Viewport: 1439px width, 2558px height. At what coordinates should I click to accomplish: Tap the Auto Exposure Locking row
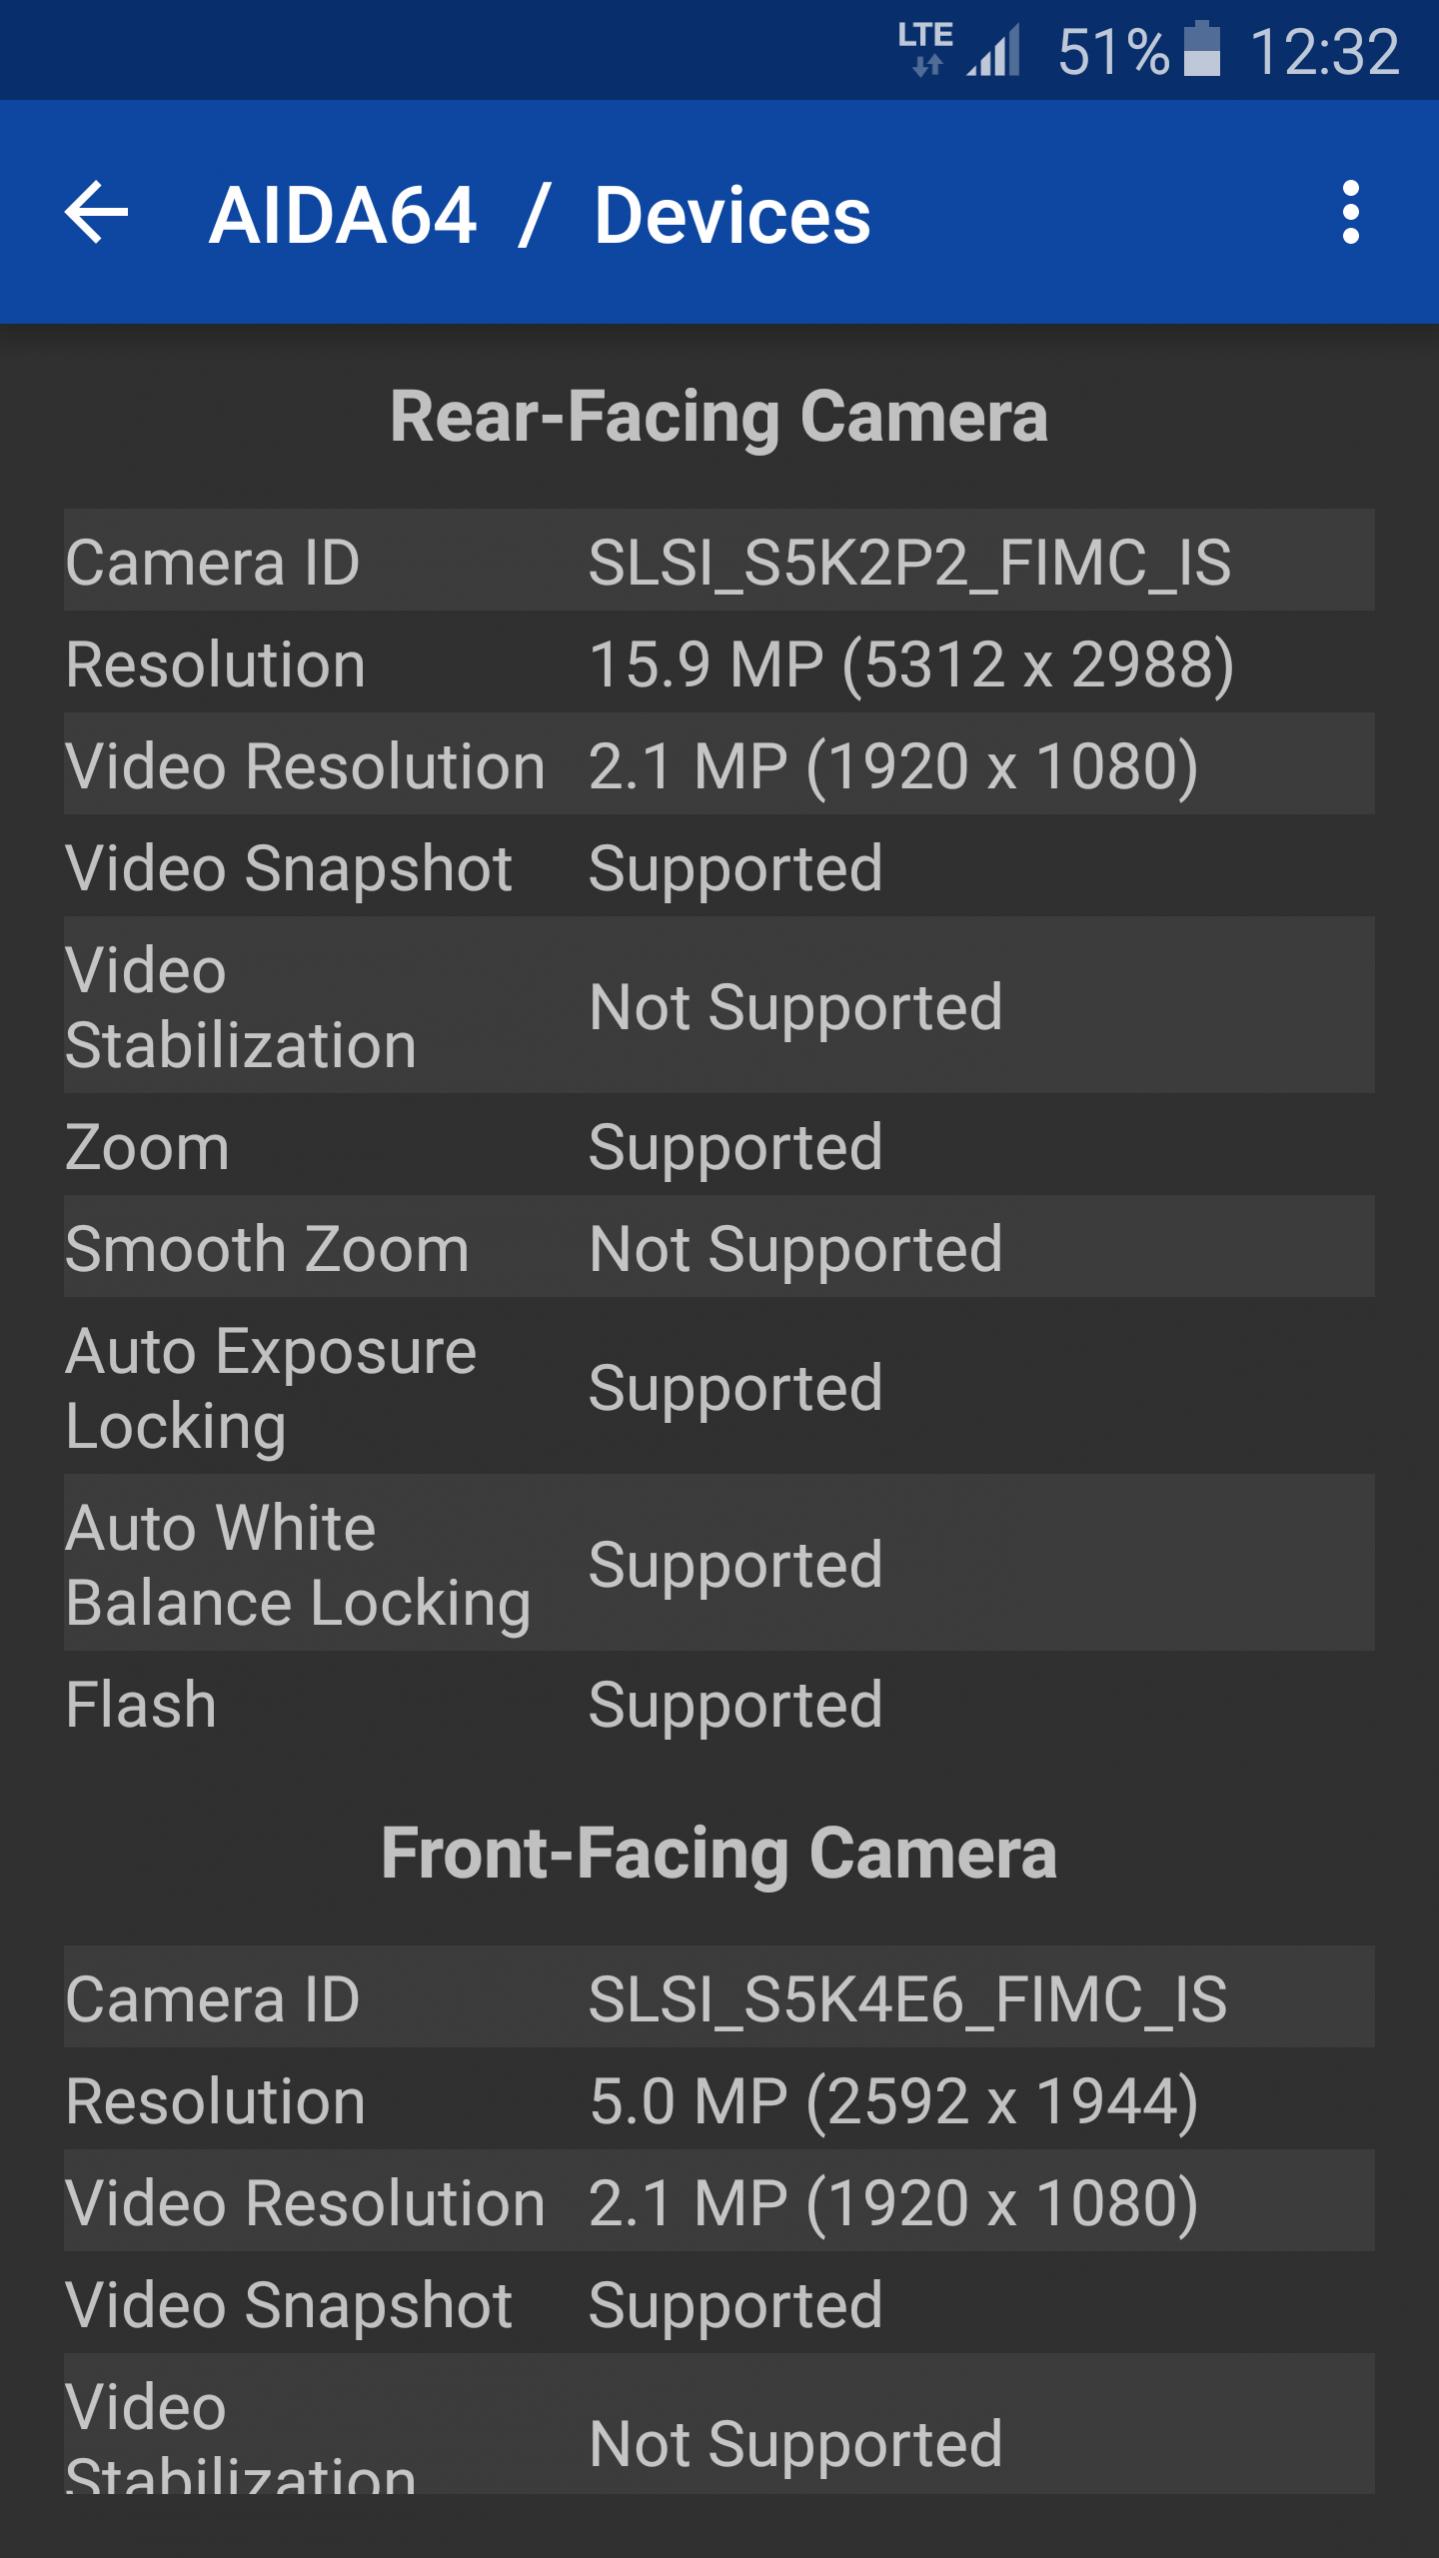coord(719,1386)
